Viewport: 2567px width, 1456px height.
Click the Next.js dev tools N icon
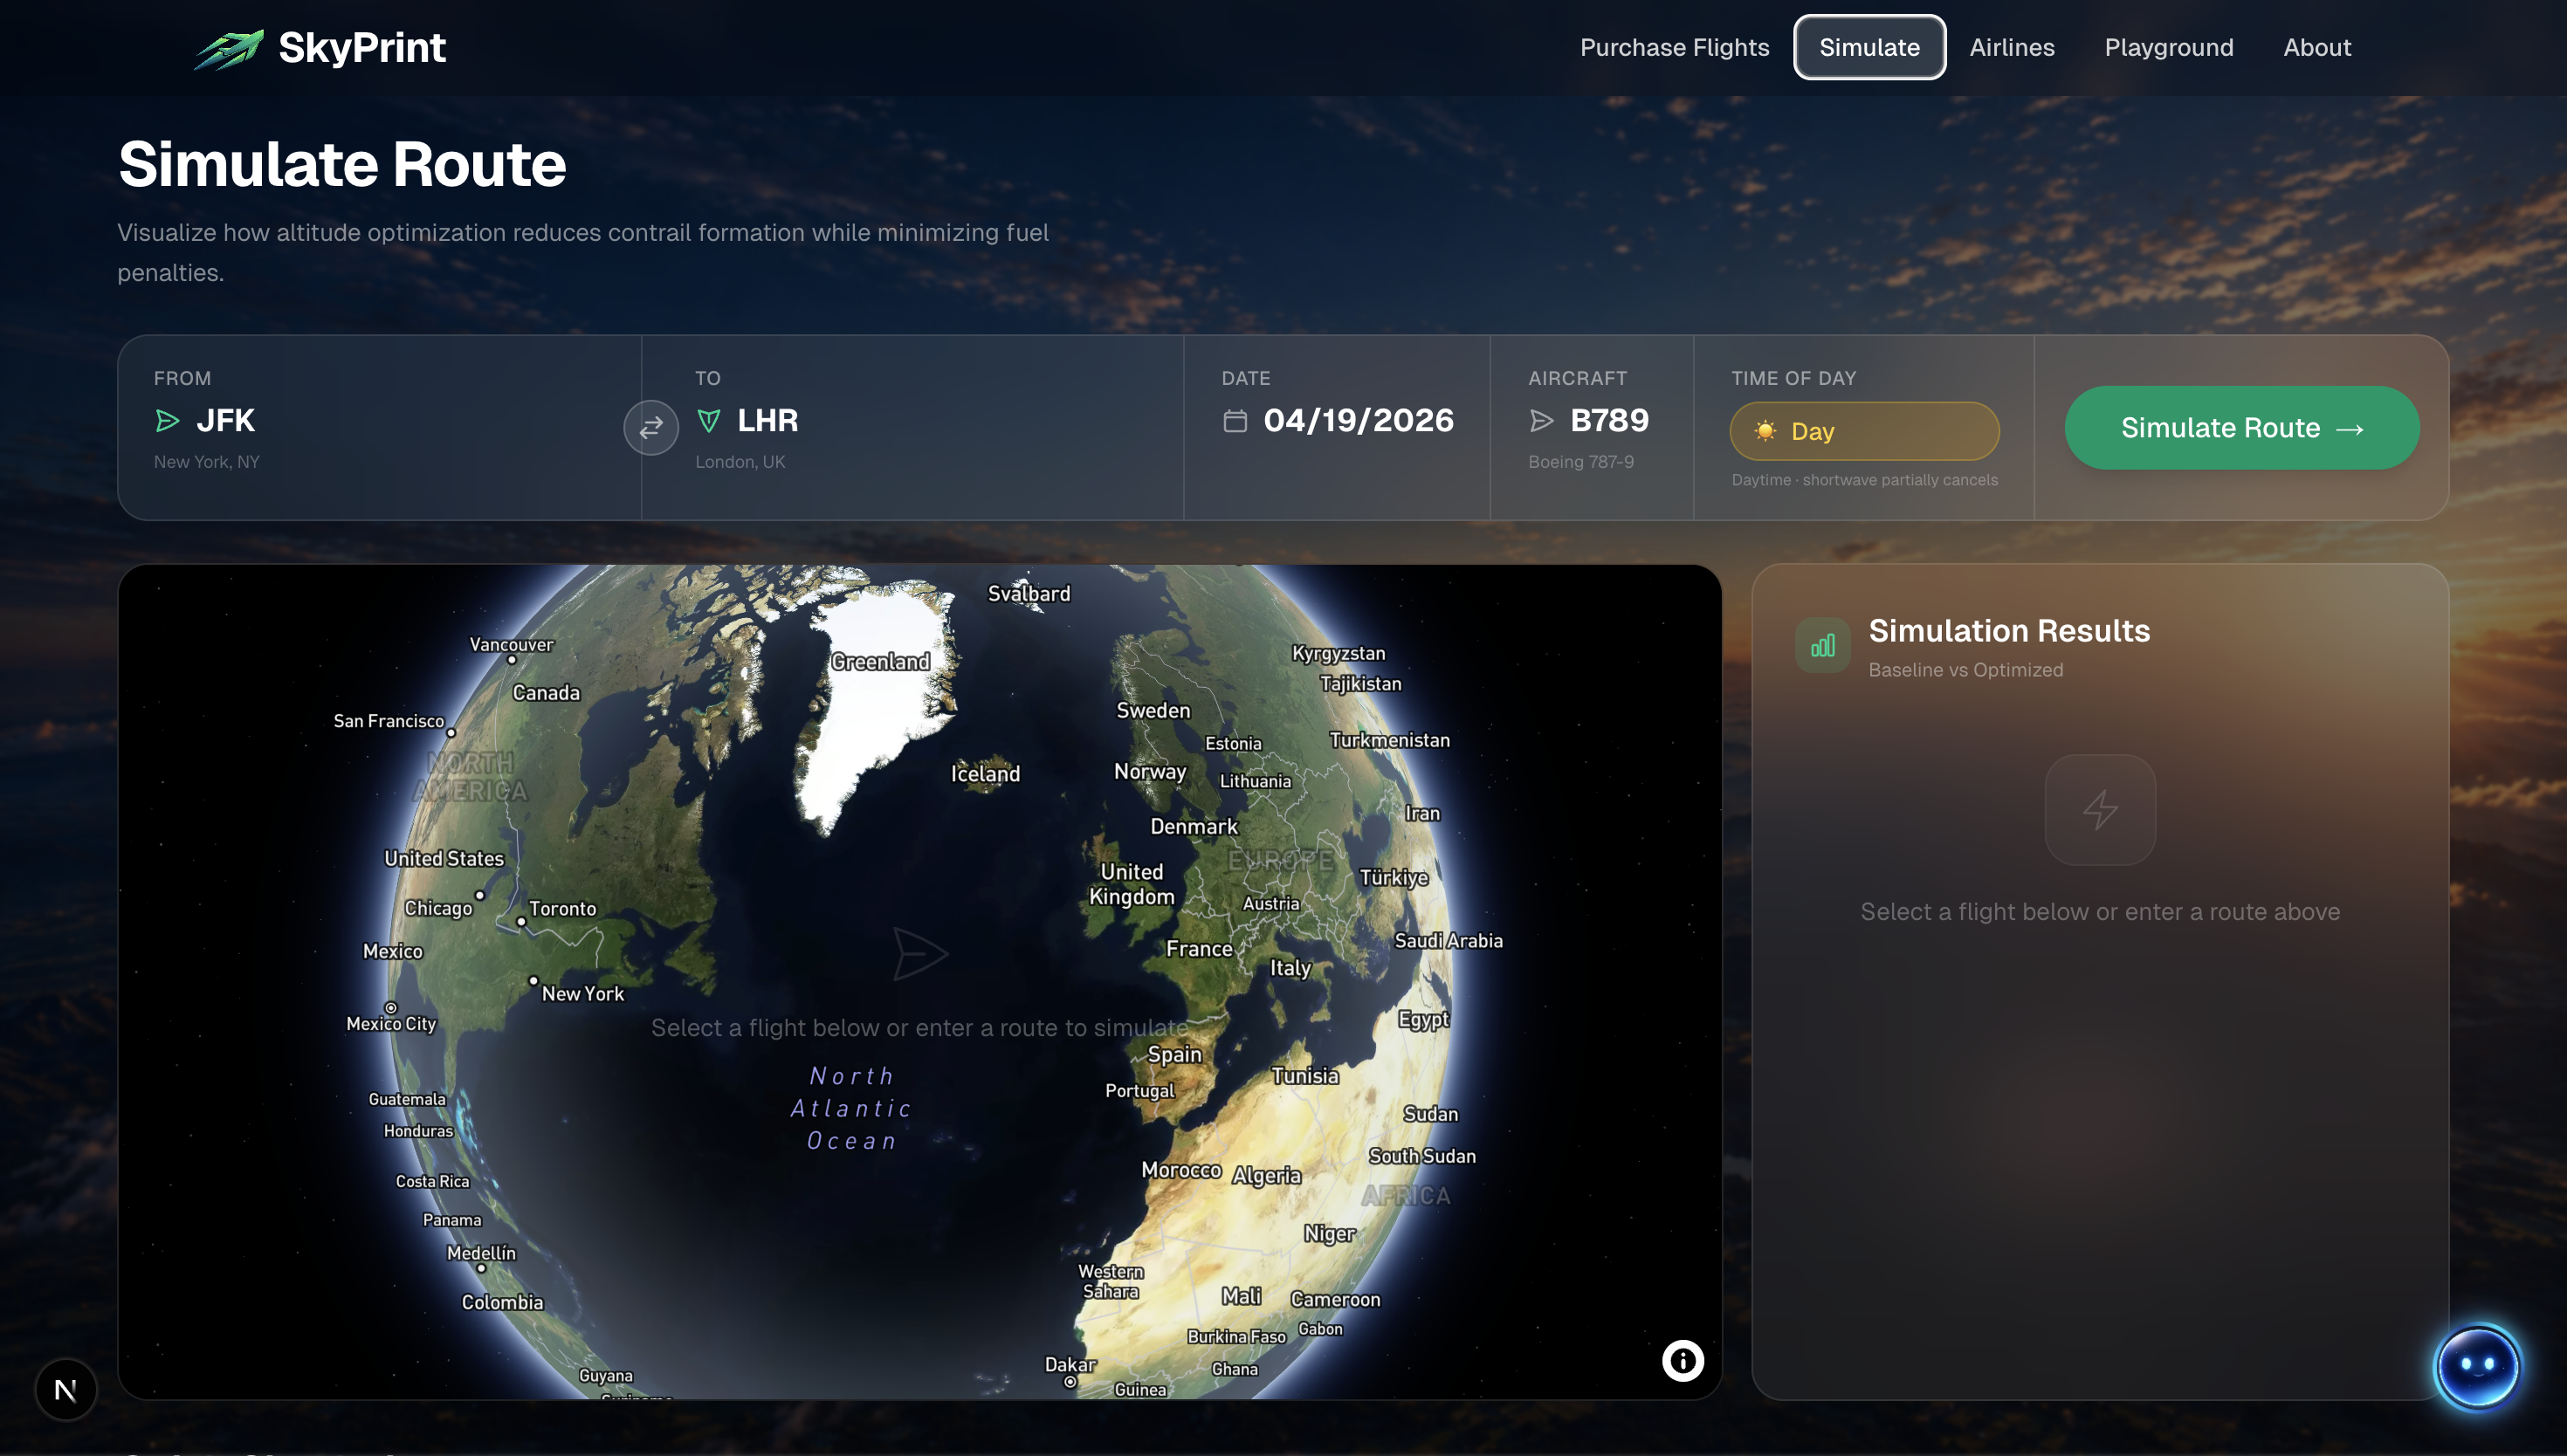(x=66, y=1389)
